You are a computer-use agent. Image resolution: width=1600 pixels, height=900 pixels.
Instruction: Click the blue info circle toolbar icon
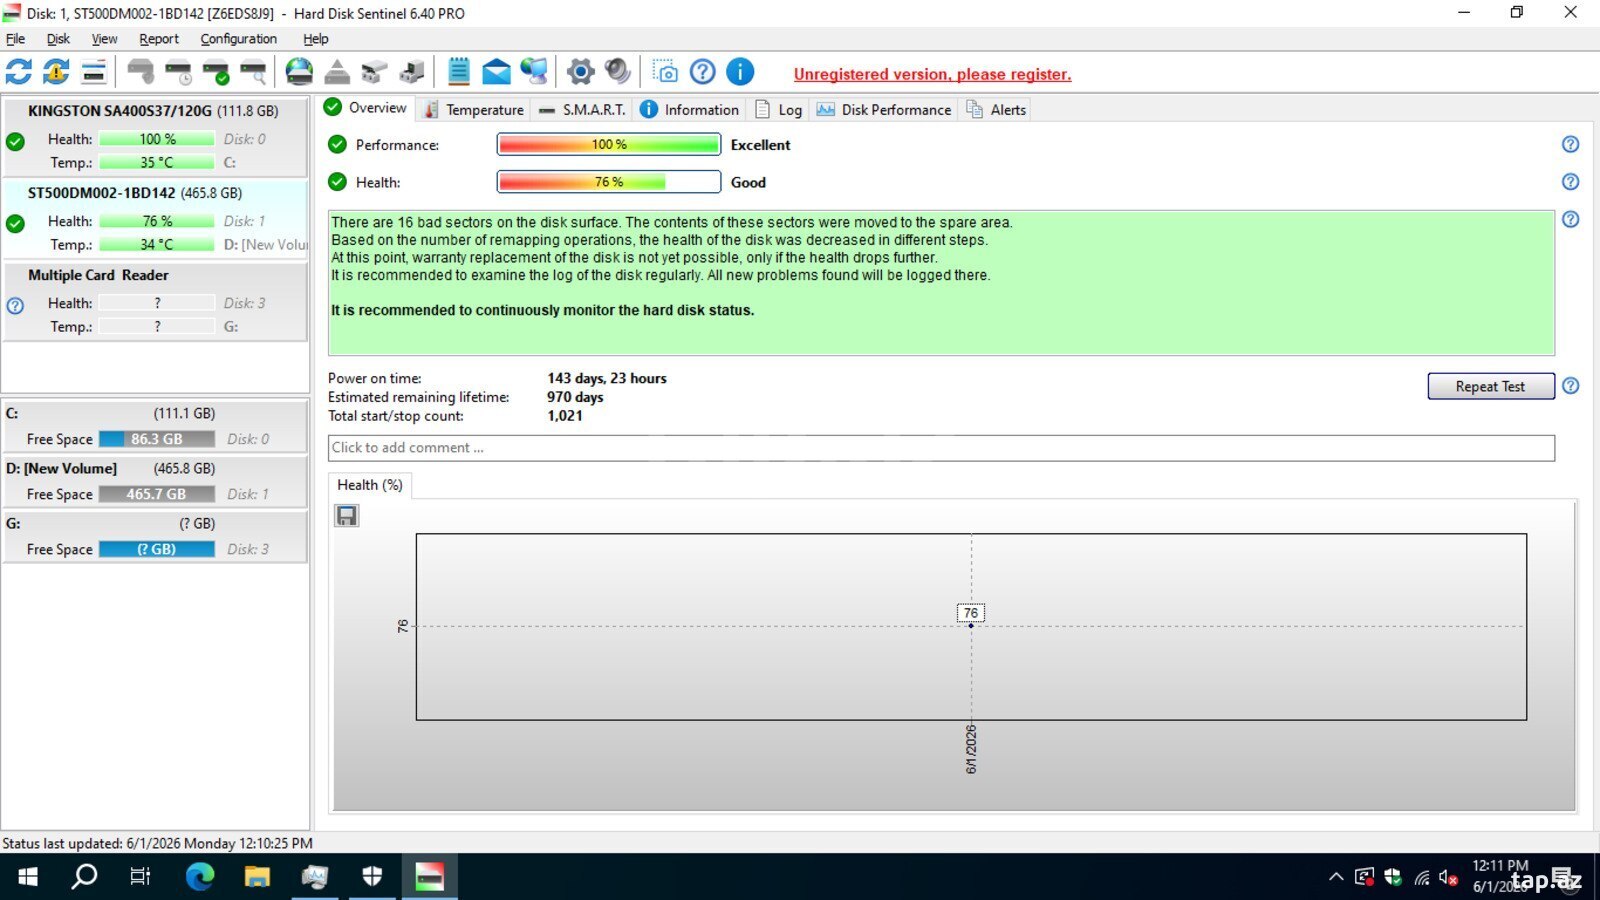pos(740,72)
